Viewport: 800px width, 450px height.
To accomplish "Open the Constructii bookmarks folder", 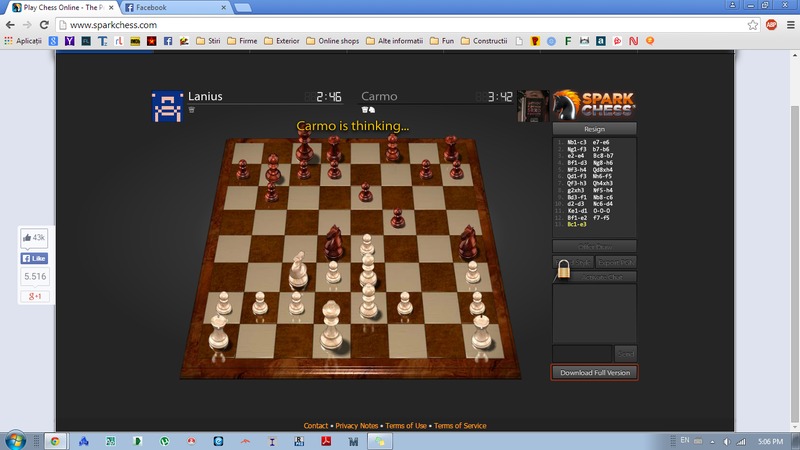I will click(482, 41).
